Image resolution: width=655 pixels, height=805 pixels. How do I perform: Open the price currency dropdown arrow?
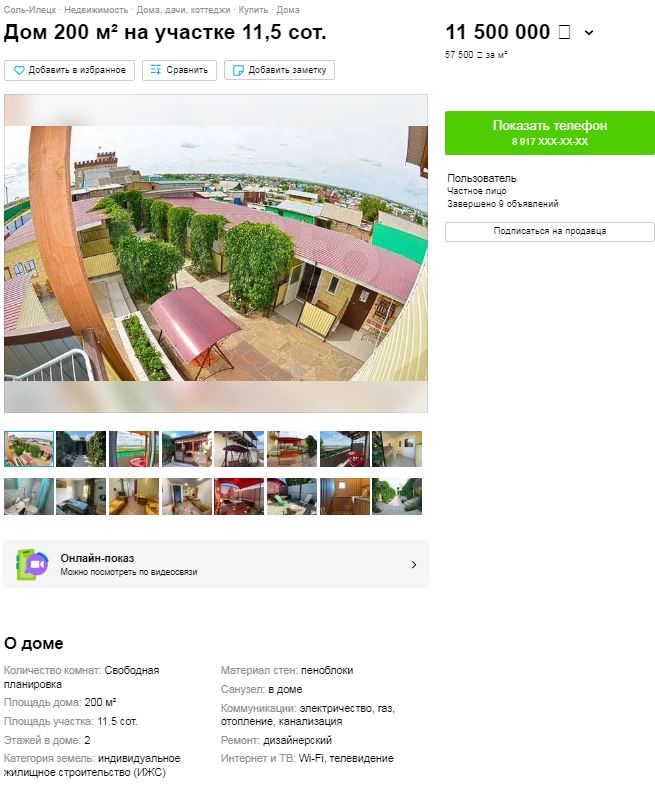pos(589,33)
